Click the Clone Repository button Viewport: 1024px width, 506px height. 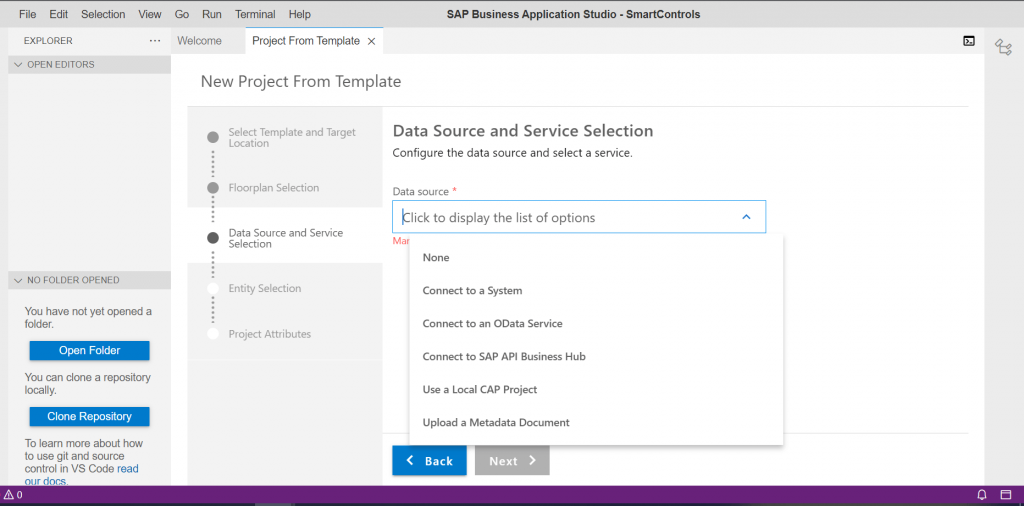[x=89, y=417]
